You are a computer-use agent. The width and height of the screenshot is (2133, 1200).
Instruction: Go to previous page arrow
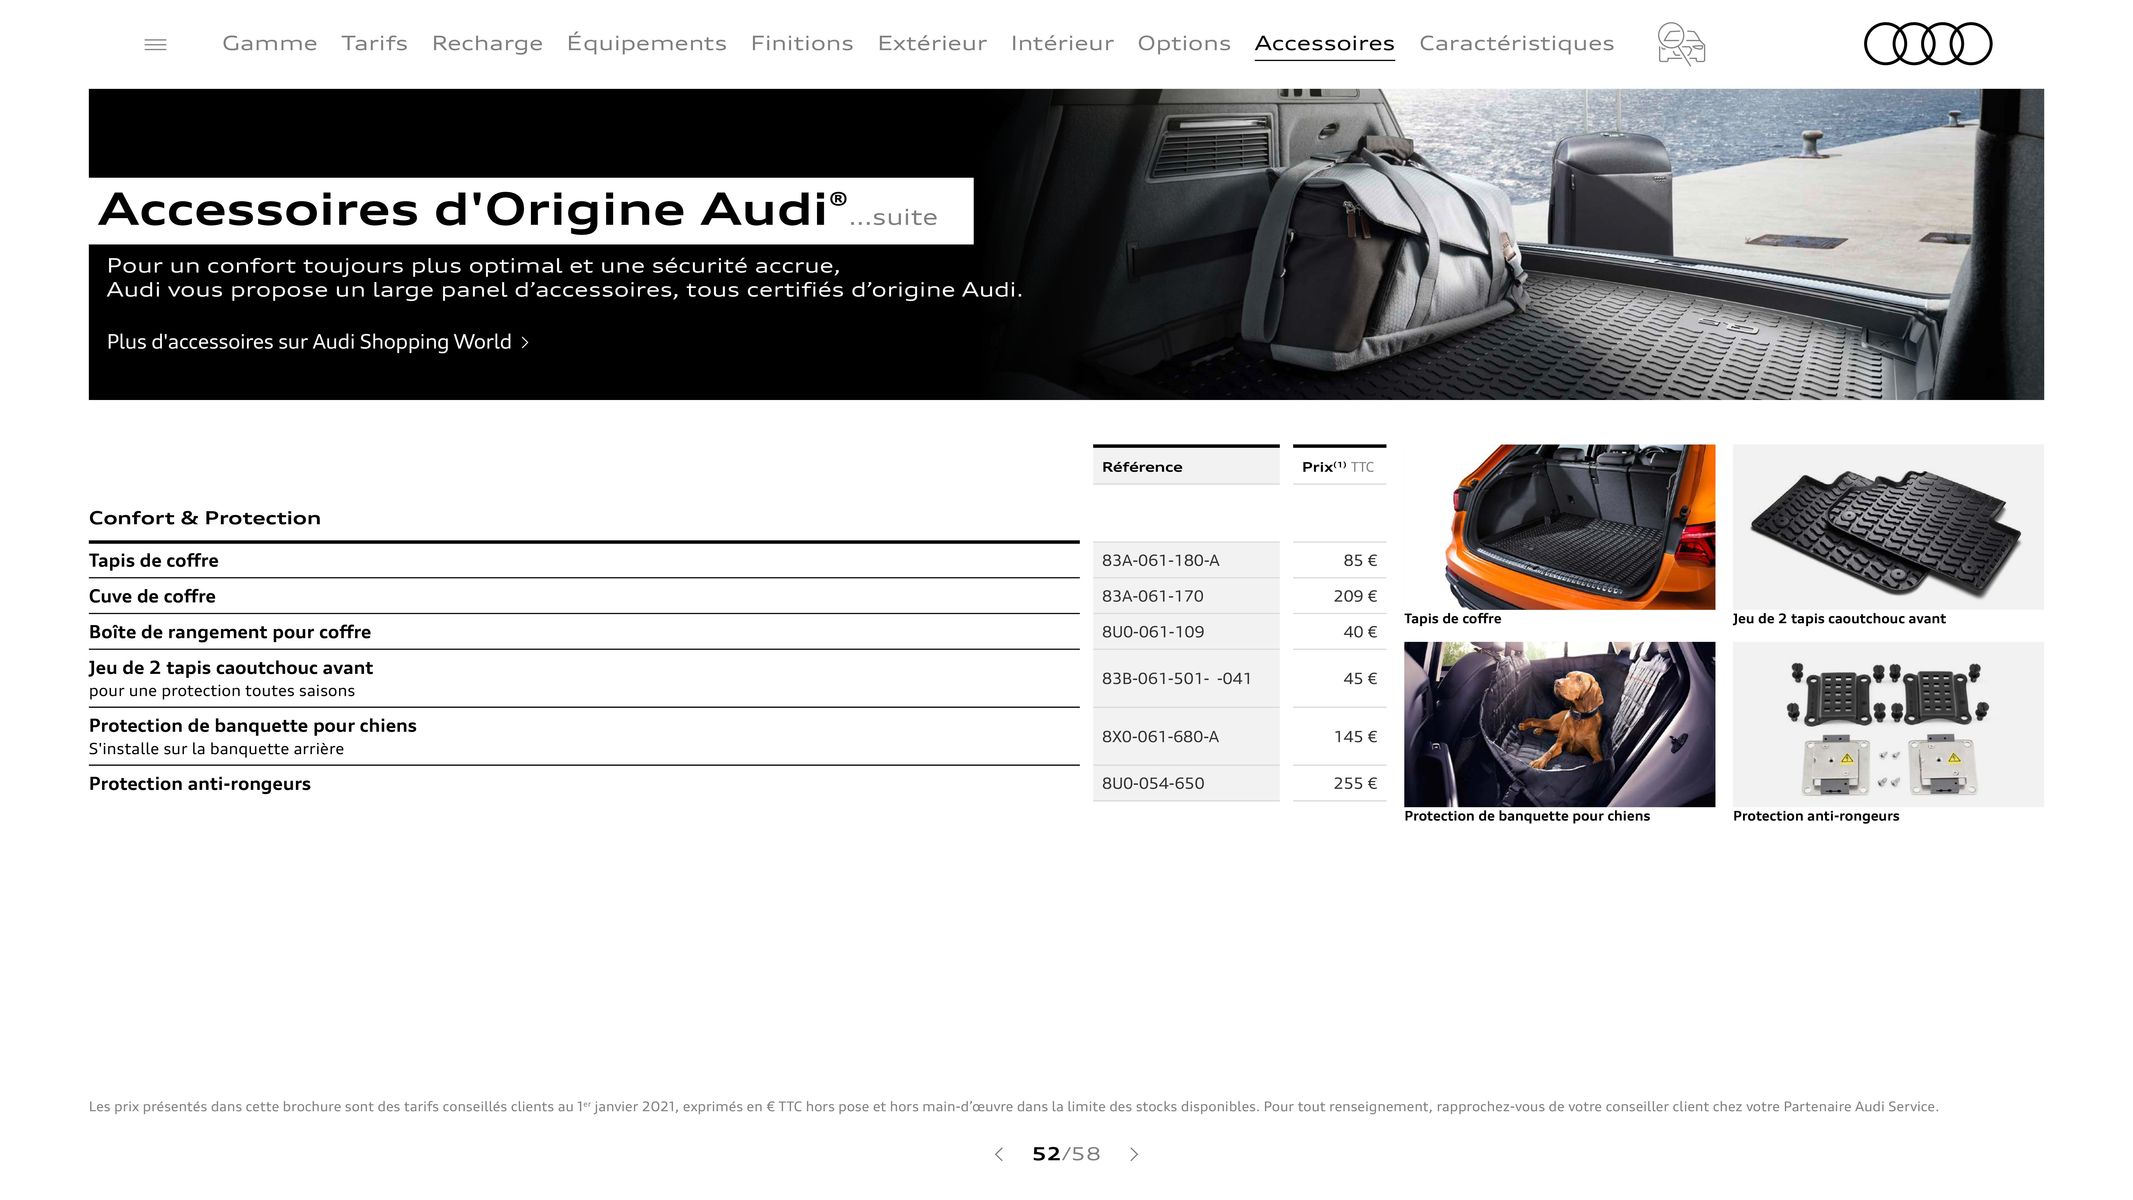998,1154
